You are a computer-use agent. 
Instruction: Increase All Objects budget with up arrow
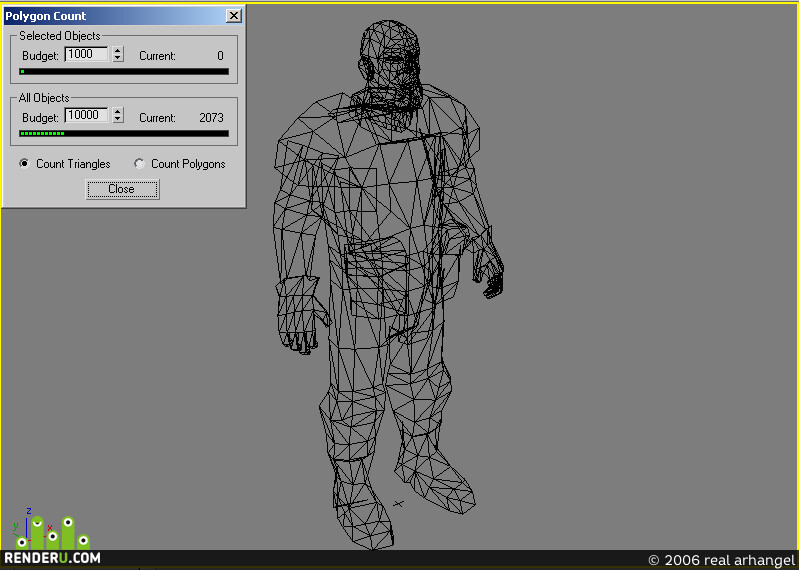(118, 112)
